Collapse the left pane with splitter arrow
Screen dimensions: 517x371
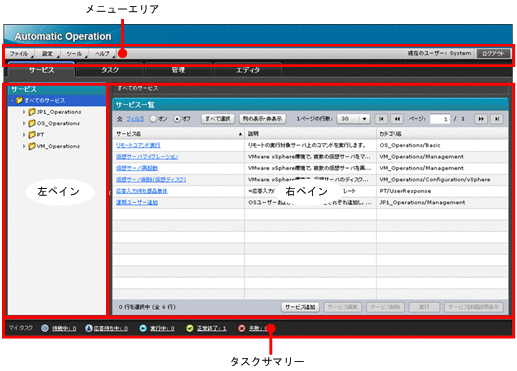(110, 193)
